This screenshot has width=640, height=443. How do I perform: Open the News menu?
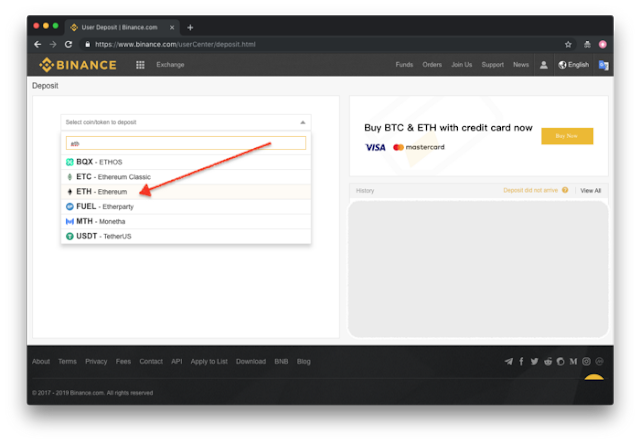coord(521,65)
